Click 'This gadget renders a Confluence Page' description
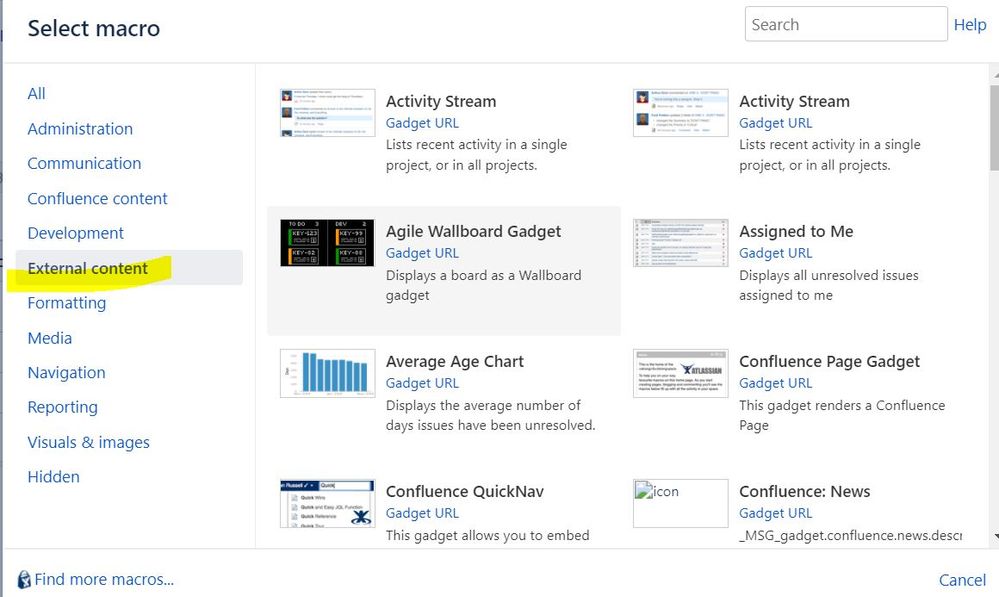 click(842, 415)
